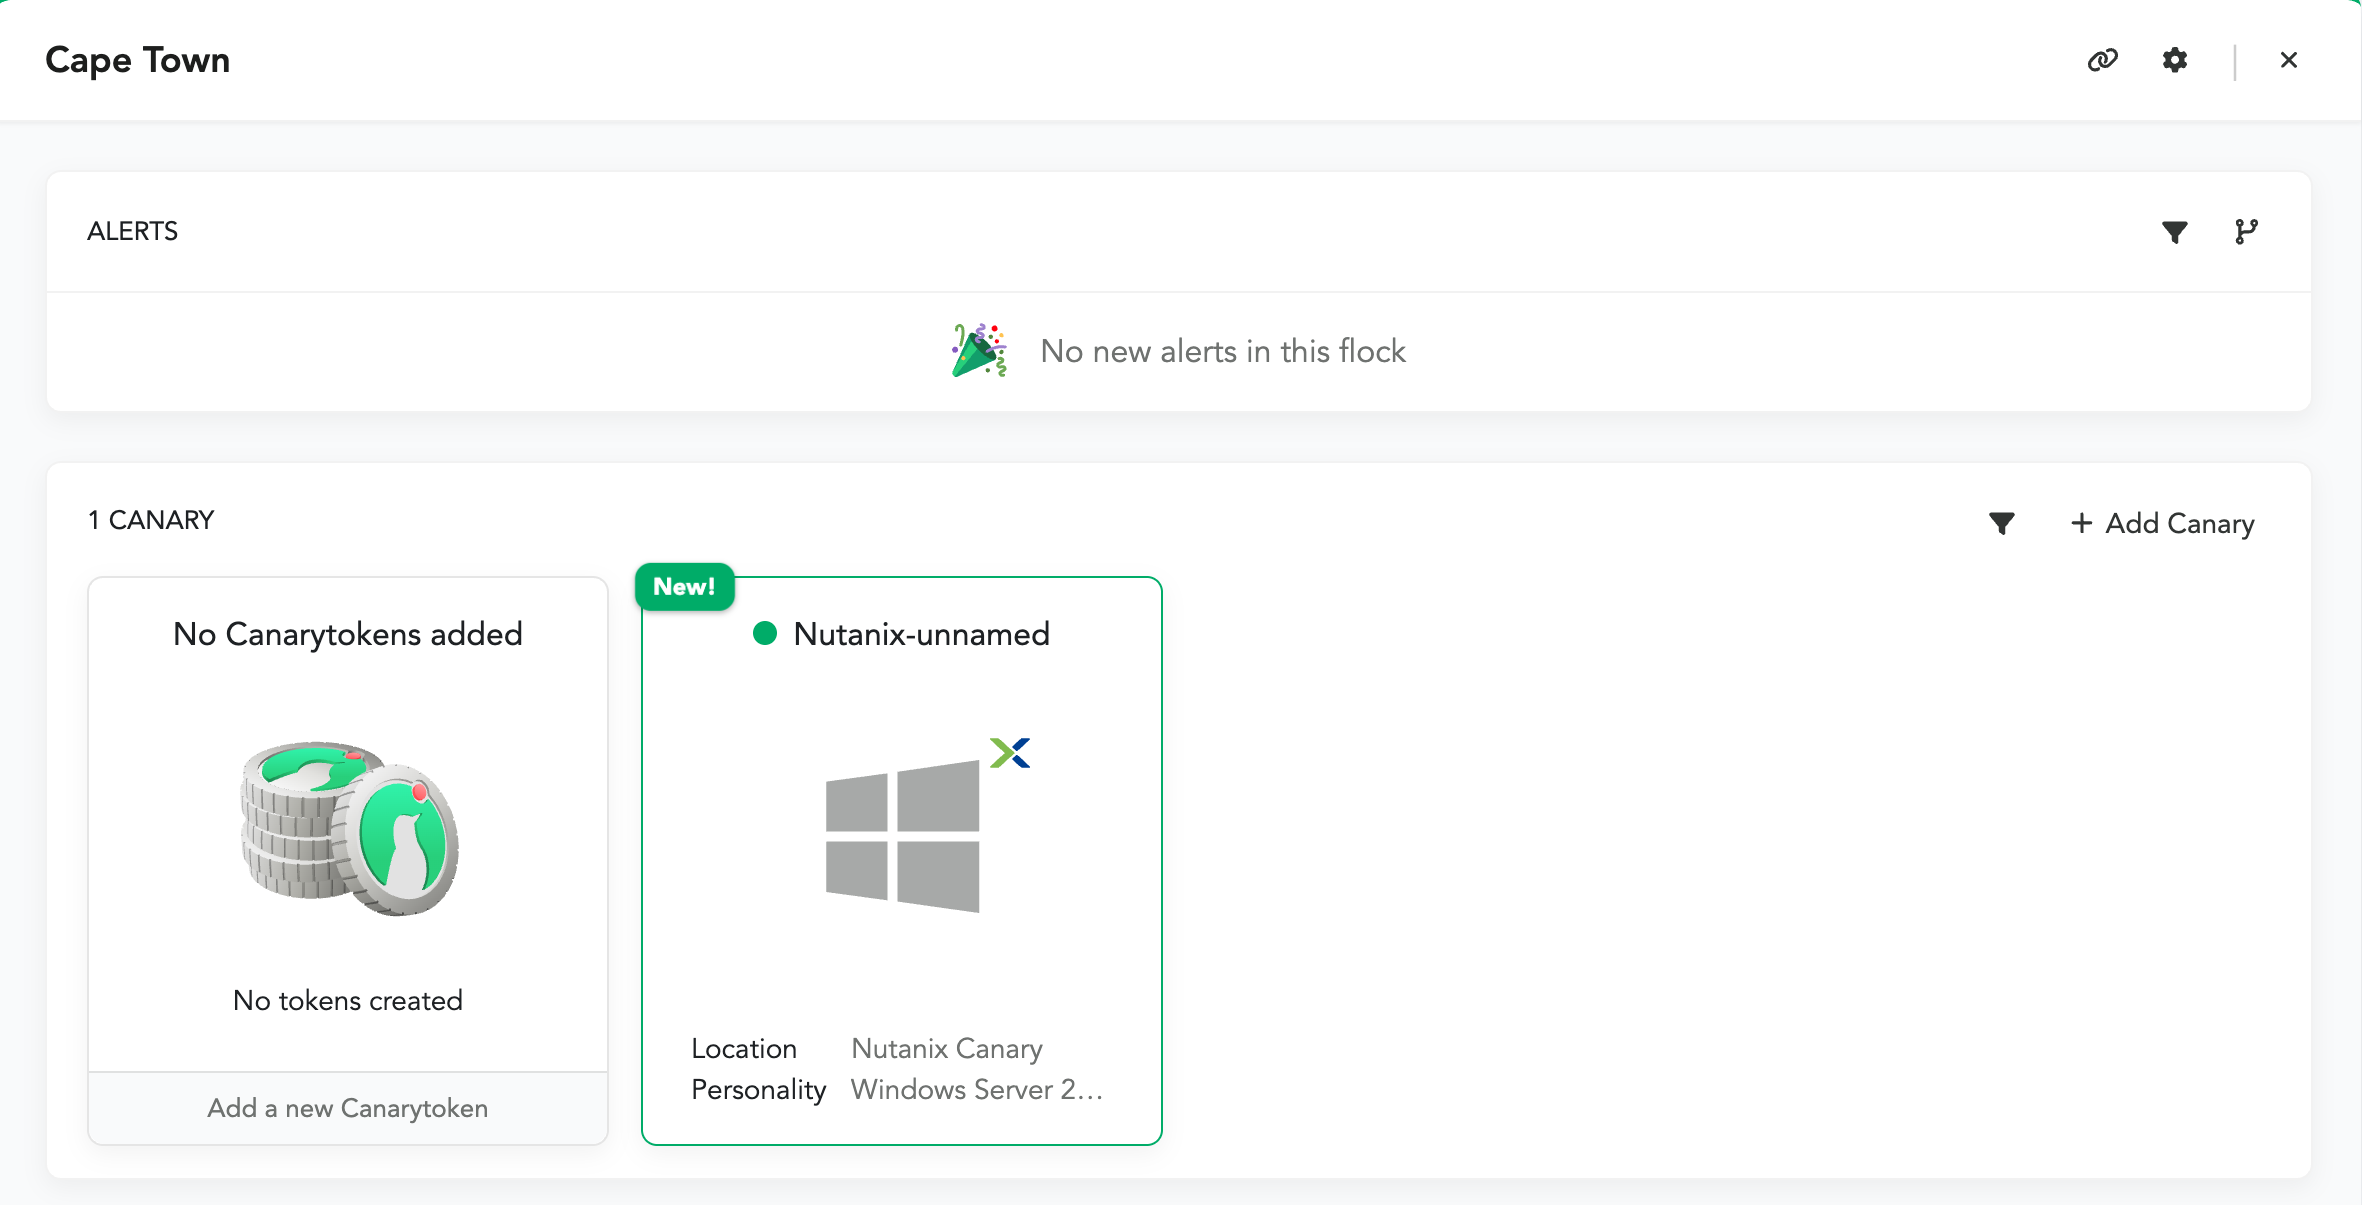Click Add a new Canarytoken

(347, 1108)
